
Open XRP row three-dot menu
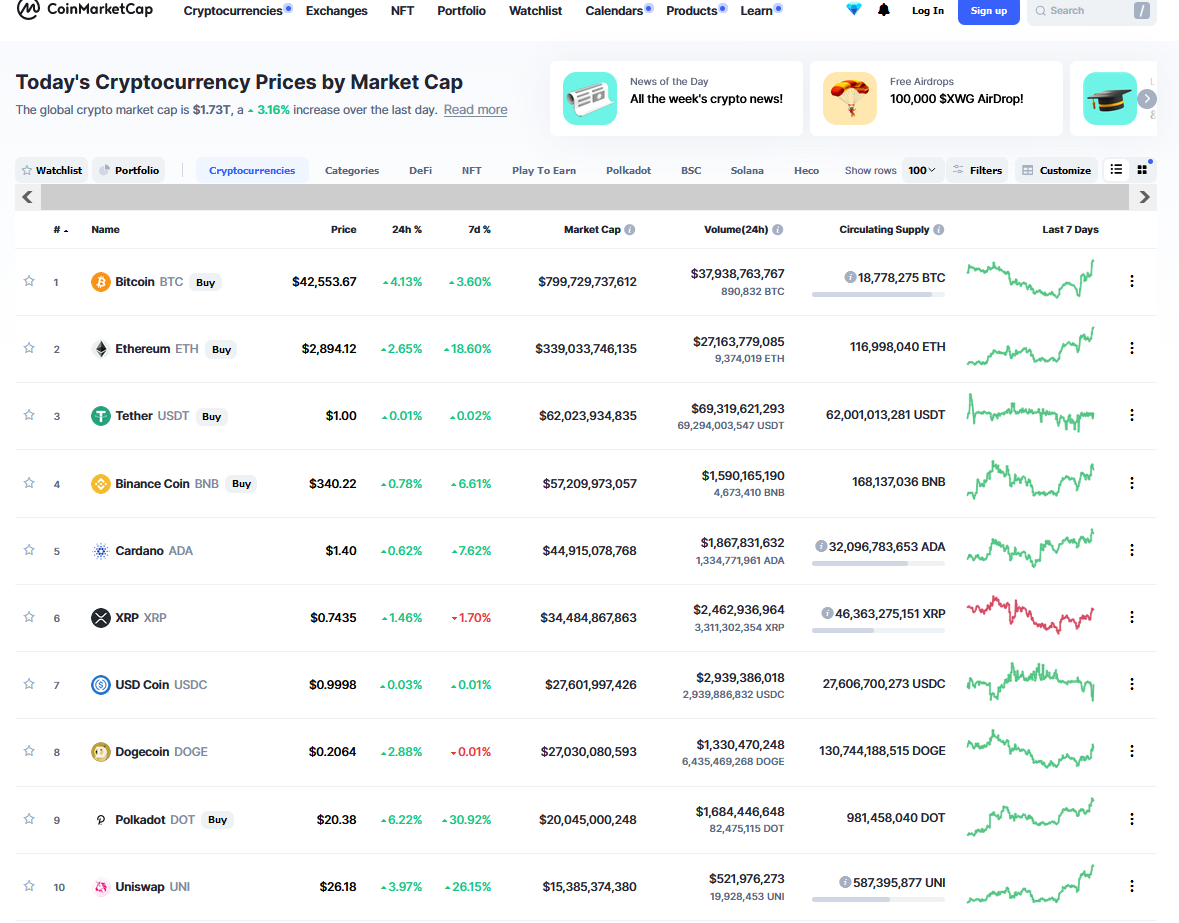tap(1132, 617)
